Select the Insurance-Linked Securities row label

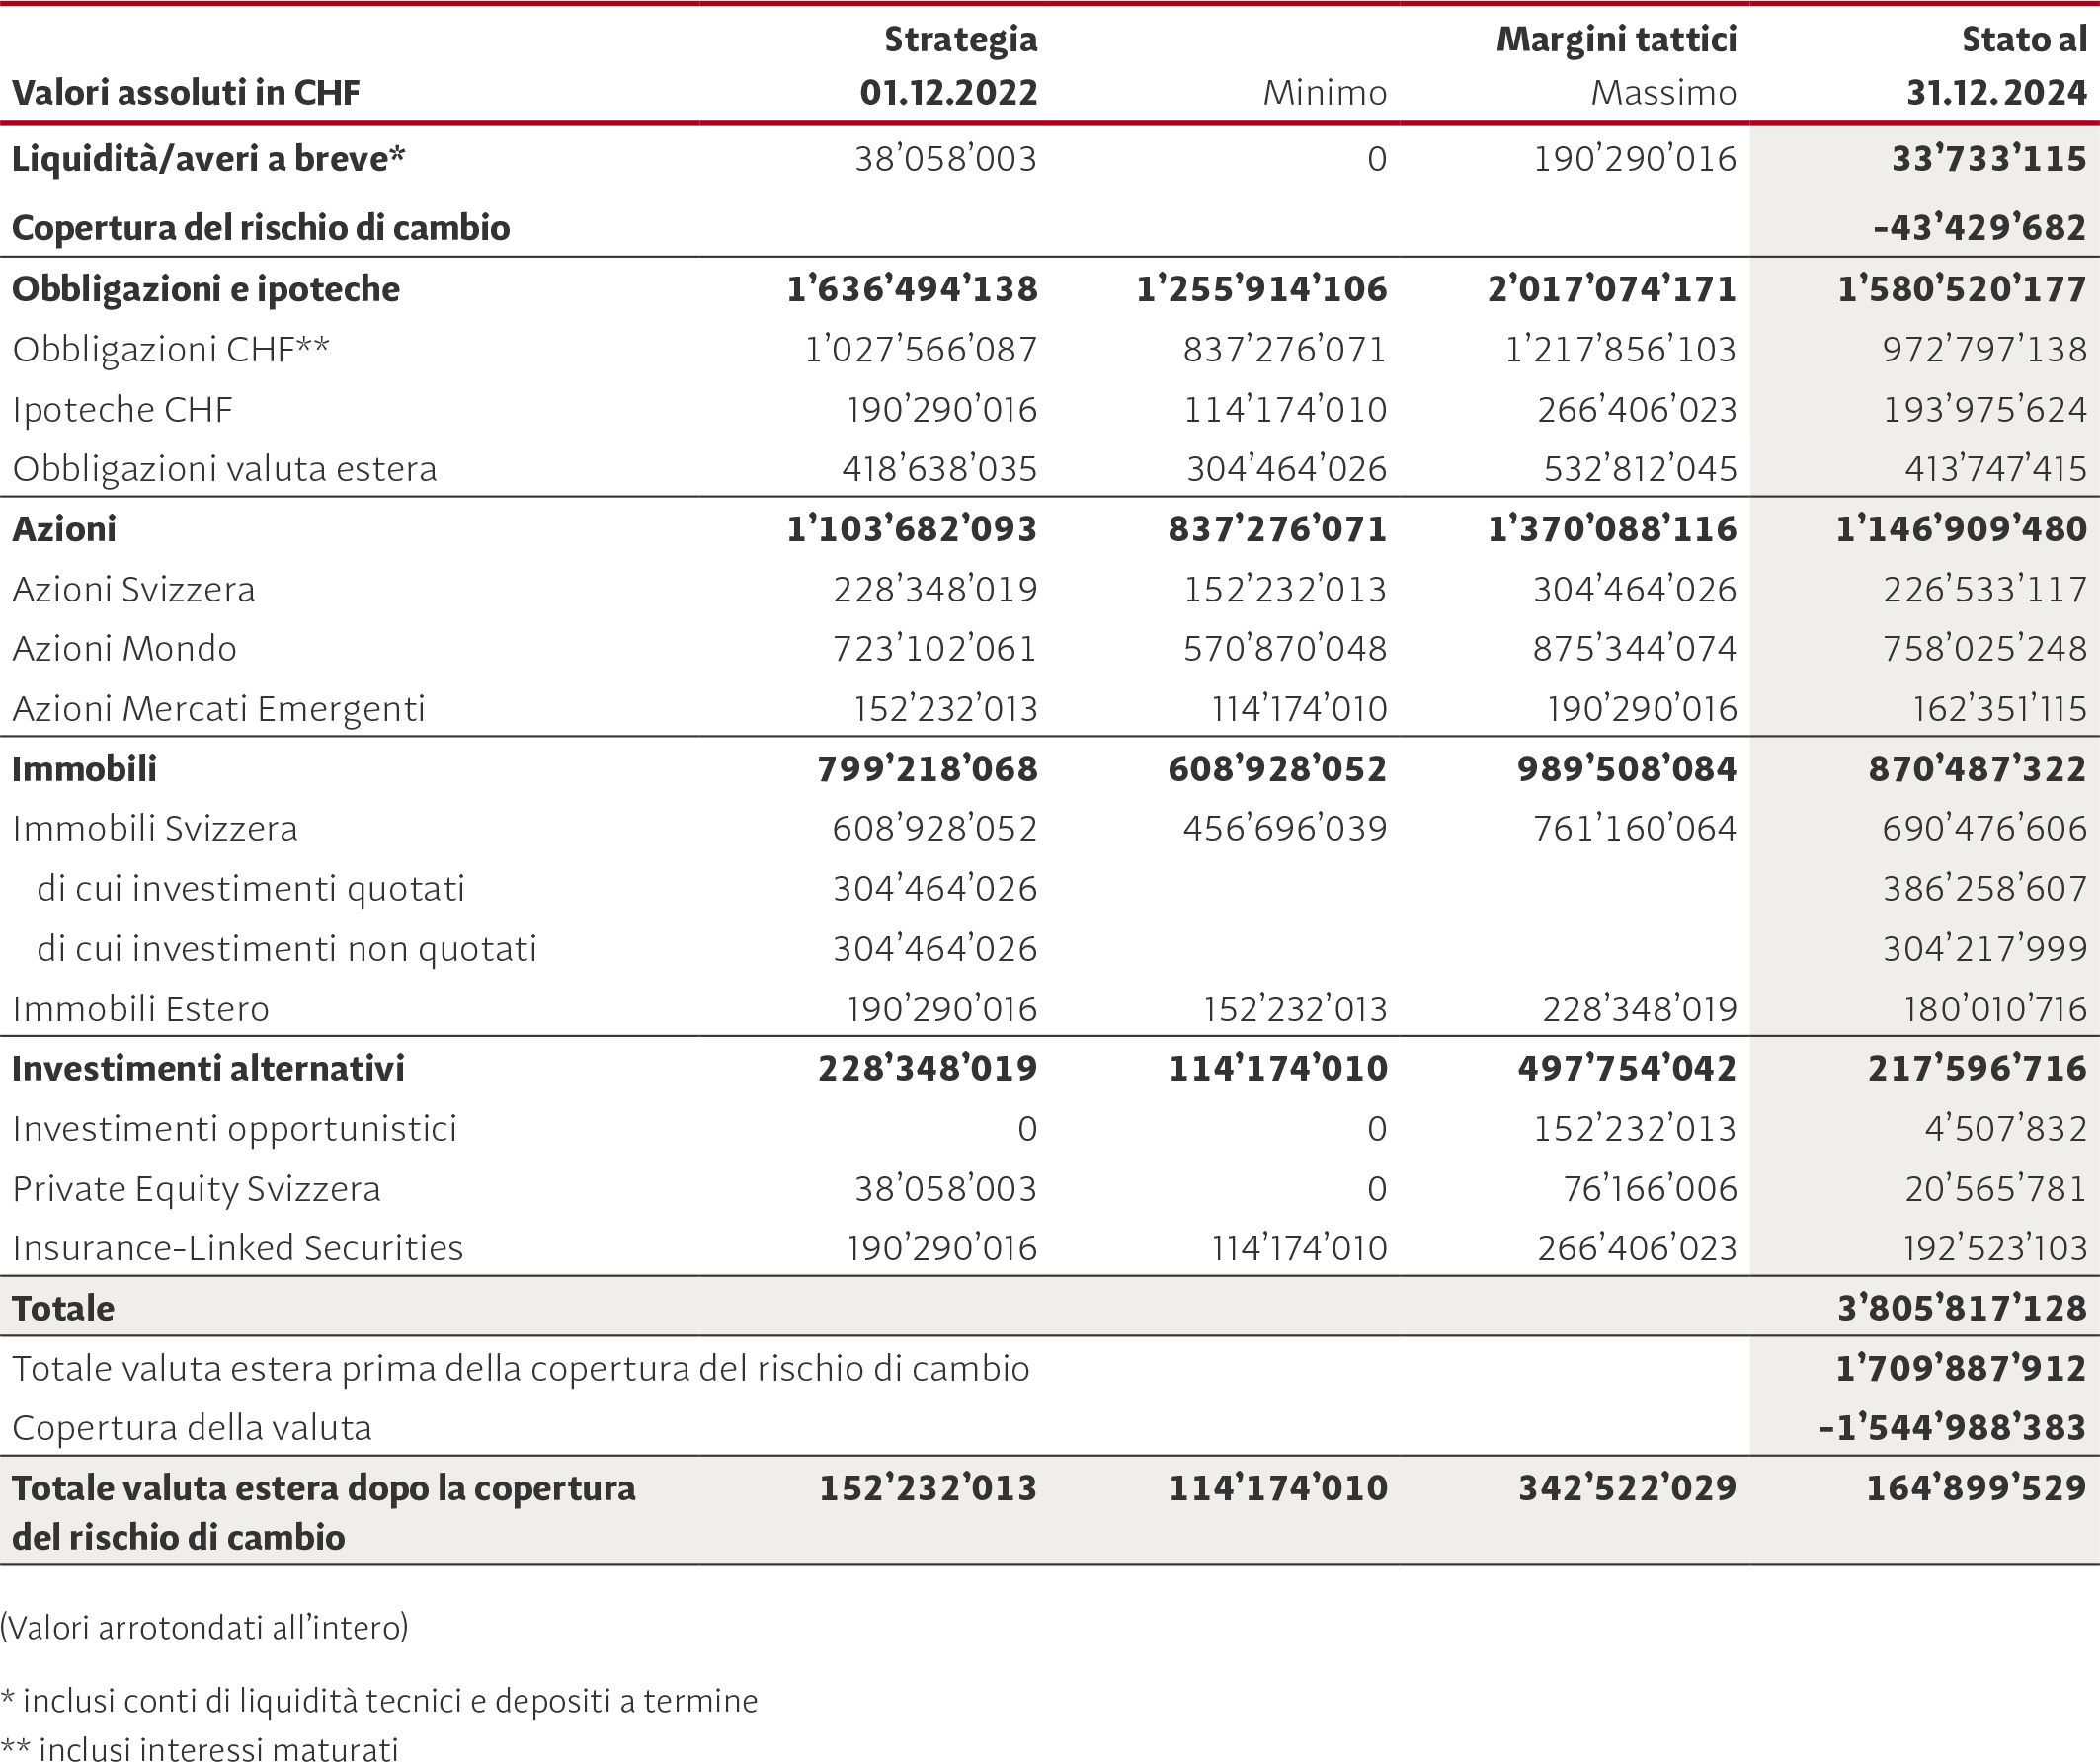pos(238,1248)
